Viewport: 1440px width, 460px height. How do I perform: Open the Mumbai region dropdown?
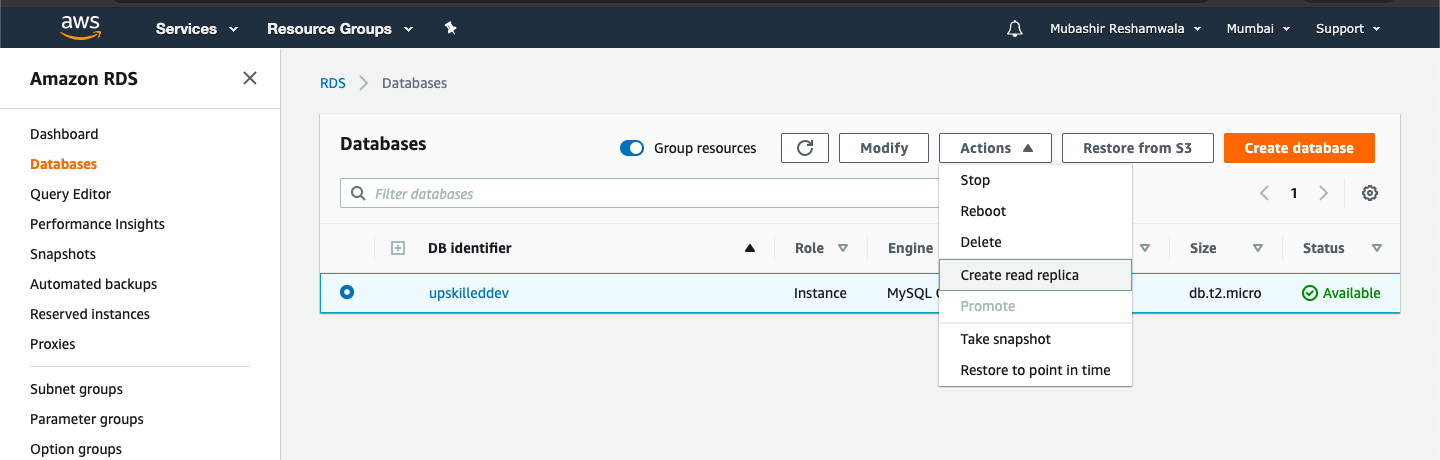[1258, 28]
